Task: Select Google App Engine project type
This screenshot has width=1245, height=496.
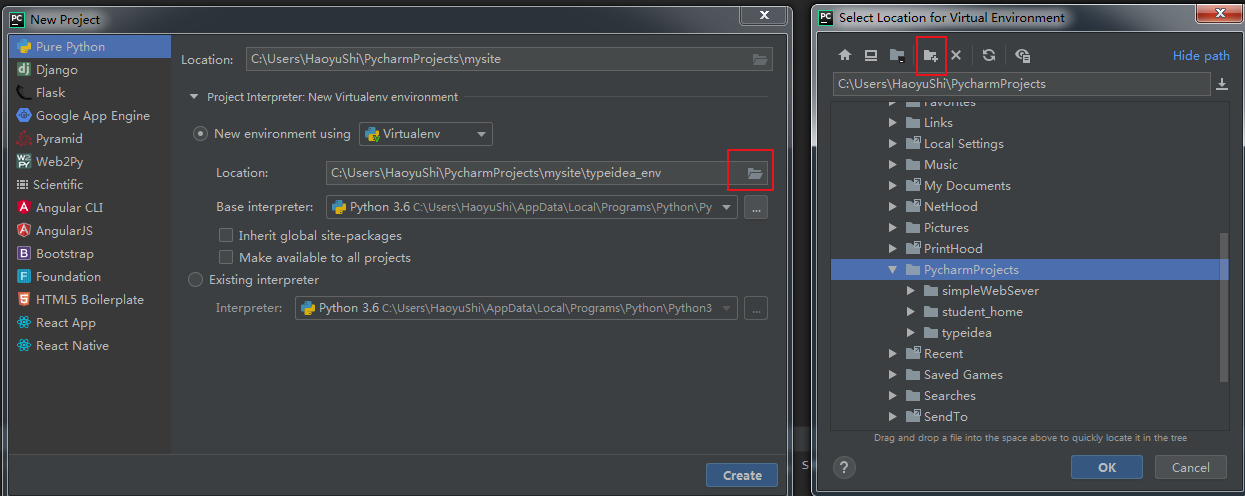Action: pyautogui.click(x=90, y=116)
